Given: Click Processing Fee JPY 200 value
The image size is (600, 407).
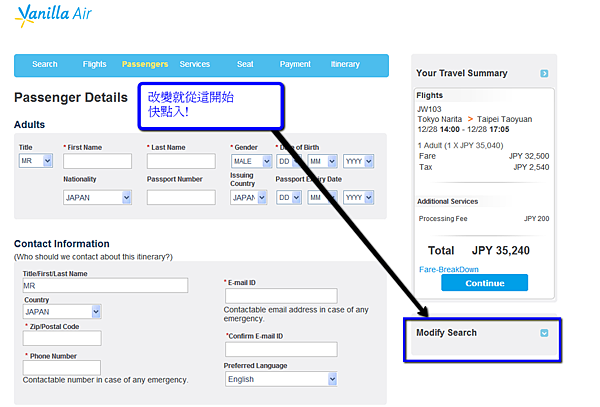Looking at the screenshot, I should pos(536,218).
